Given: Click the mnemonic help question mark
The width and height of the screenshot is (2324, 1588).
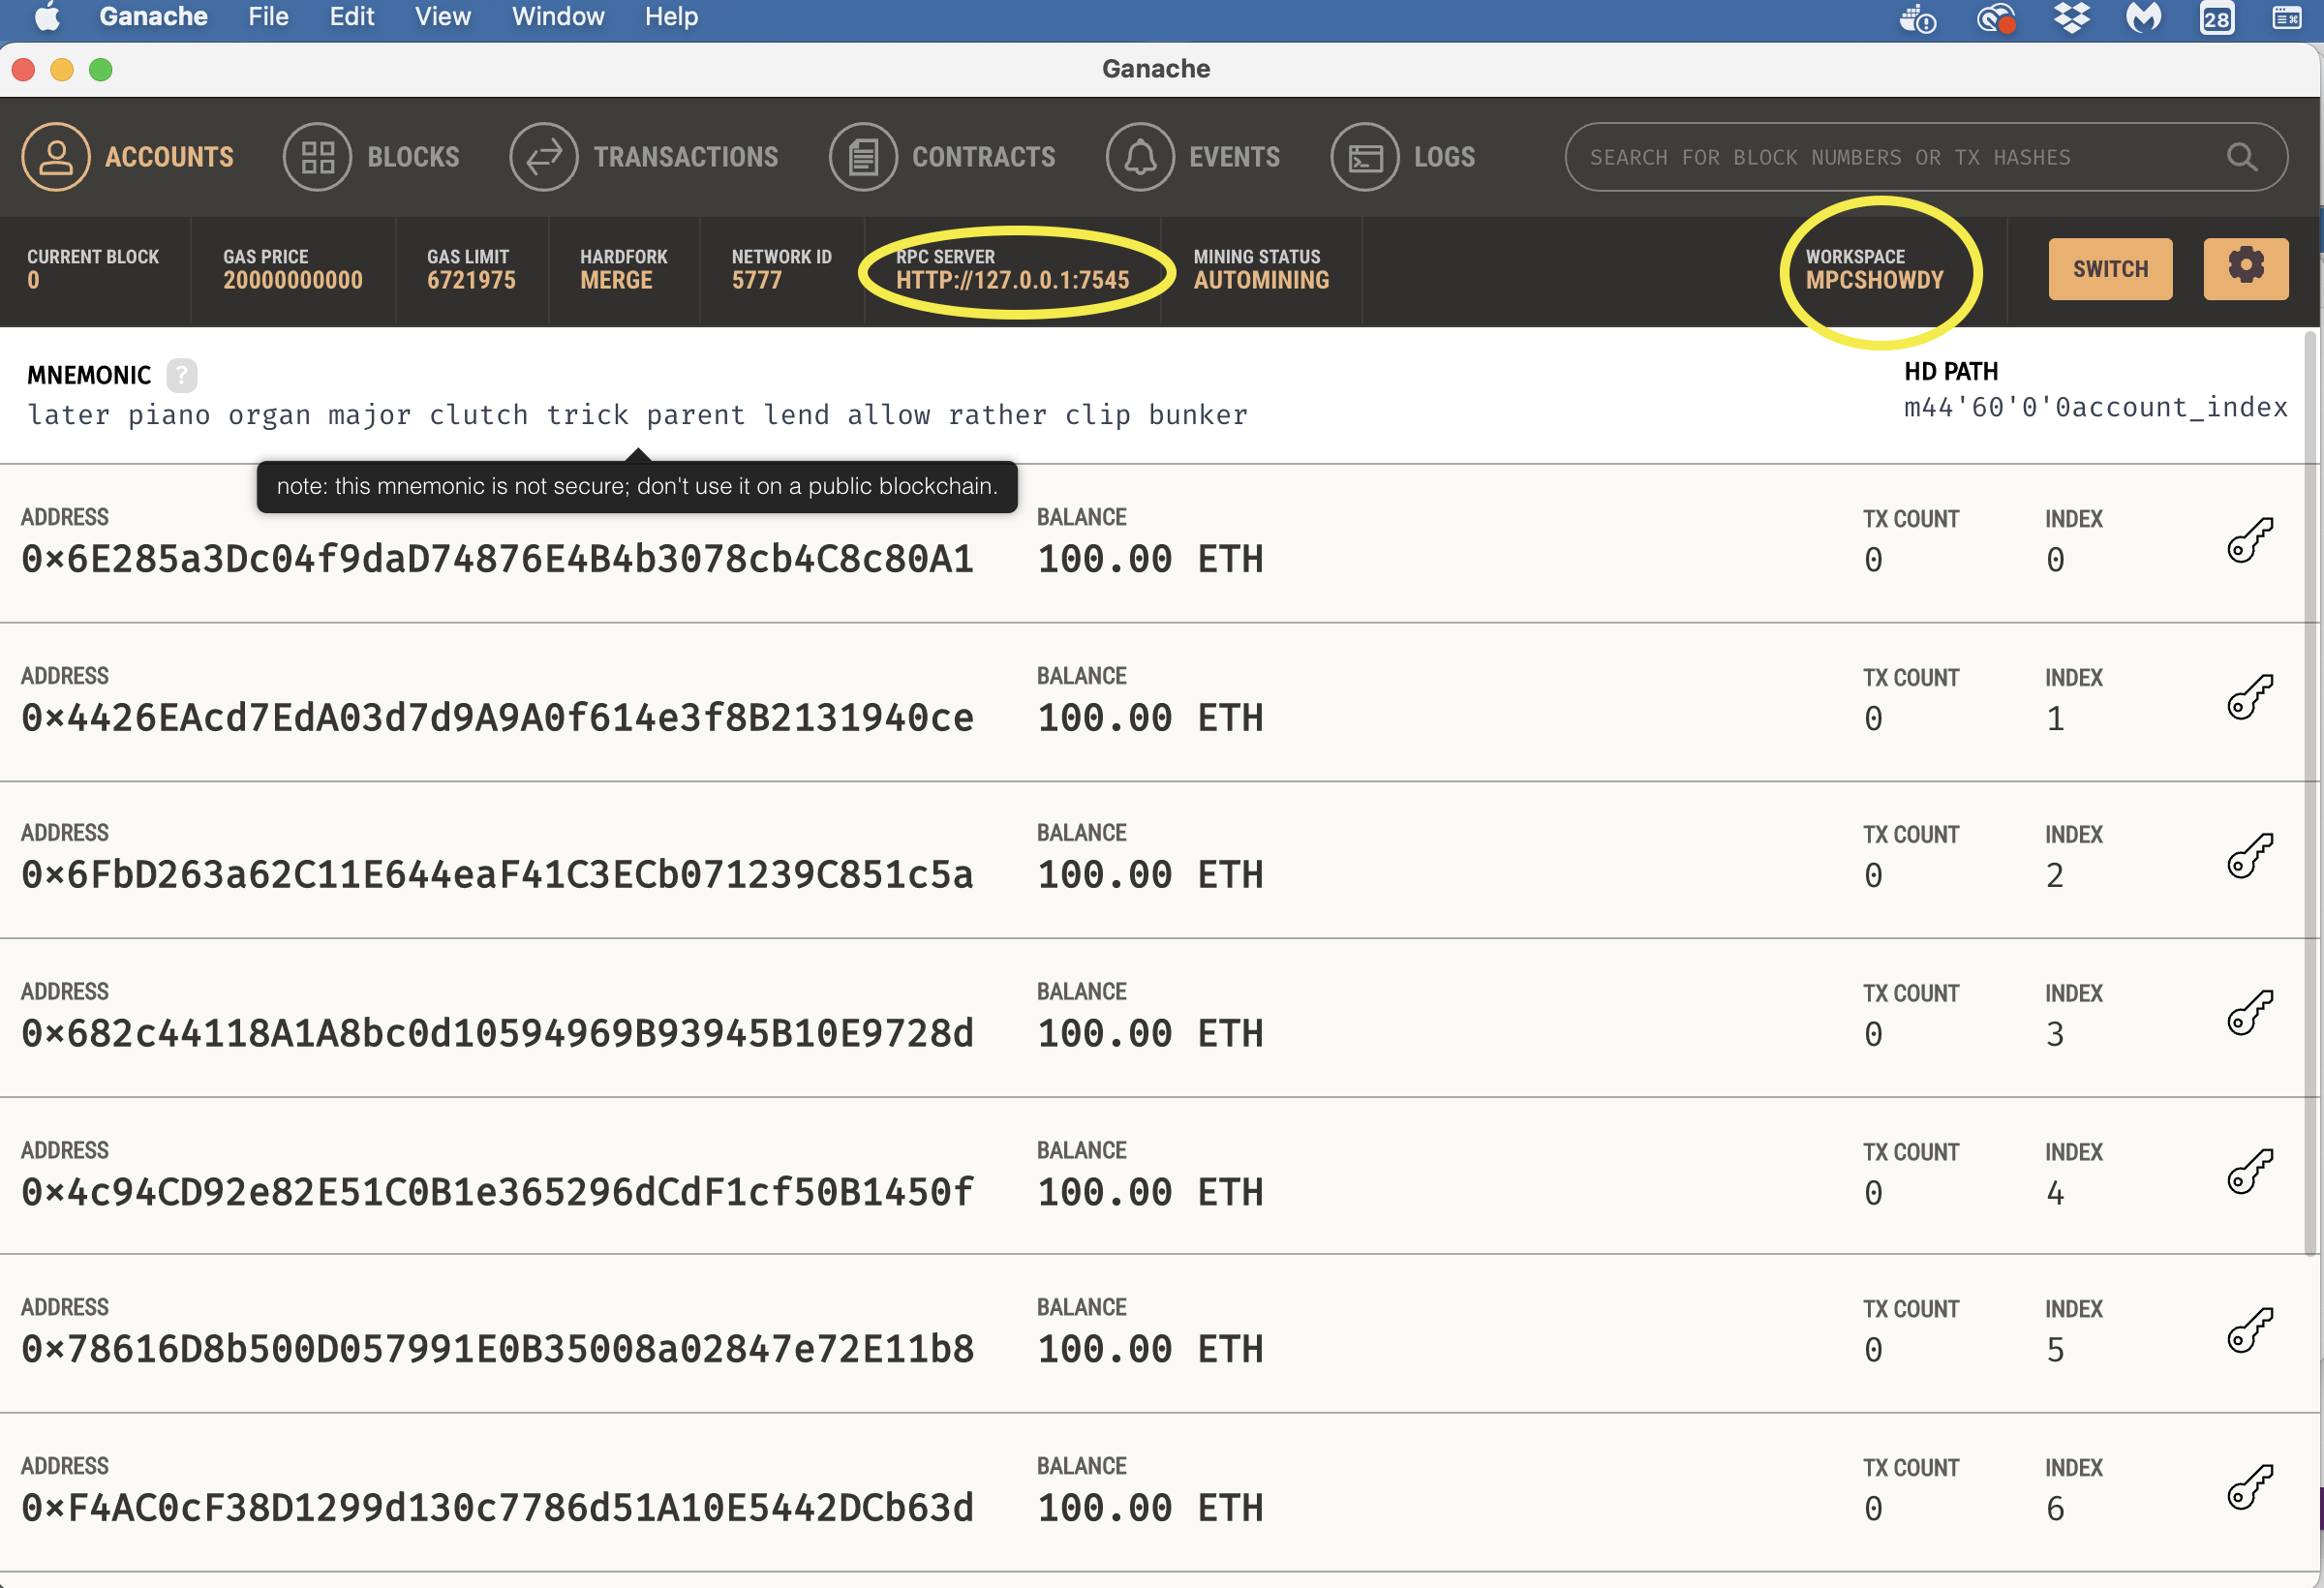Looking at the screenshot, I should point(181,375).
